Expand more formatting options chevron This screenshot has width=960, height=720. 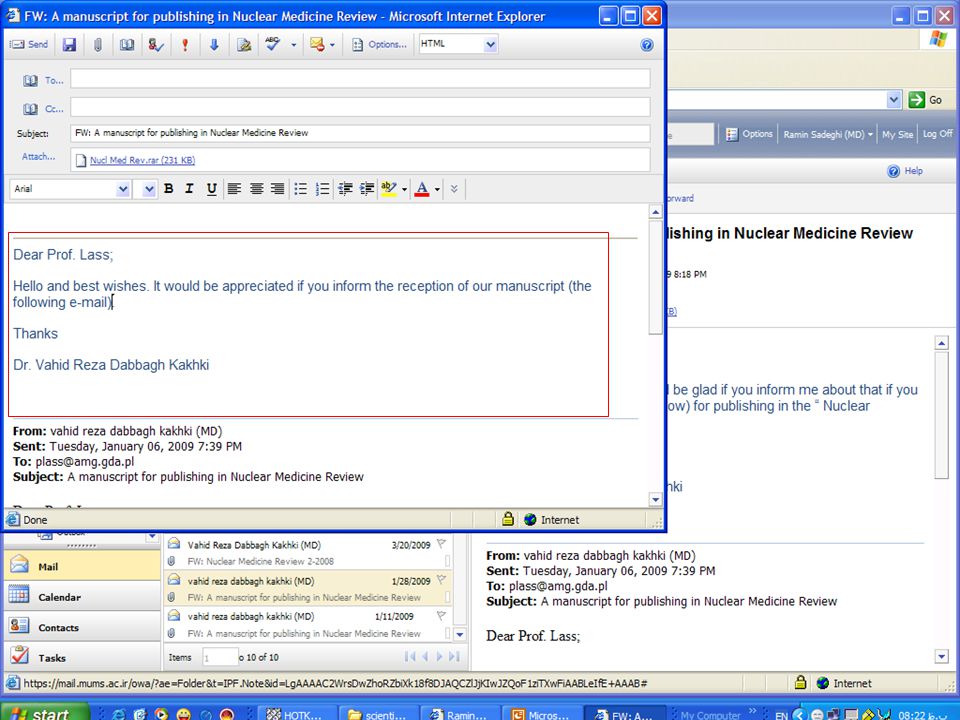tap(454, 189)
